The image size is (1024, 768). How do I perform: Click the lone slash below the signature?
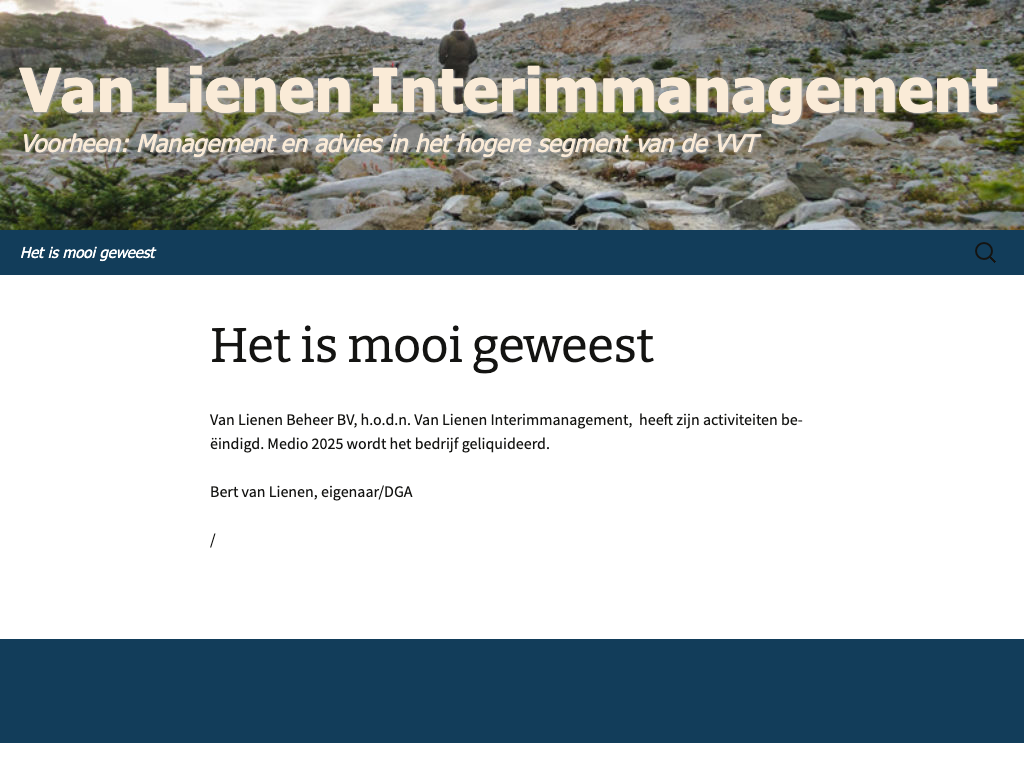coord(213,540)
